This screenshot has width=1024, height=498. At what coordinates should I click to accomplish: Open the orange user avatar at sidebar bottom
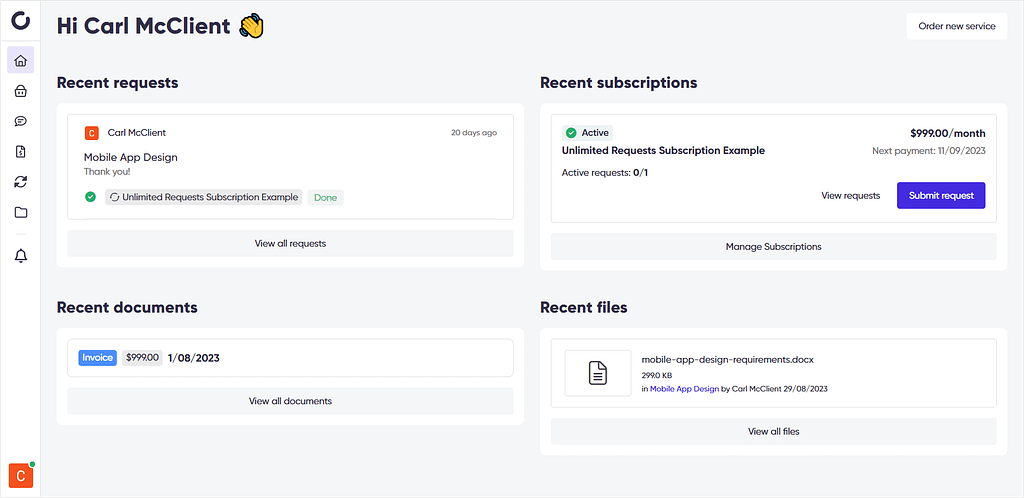click(x=20, y=475)
